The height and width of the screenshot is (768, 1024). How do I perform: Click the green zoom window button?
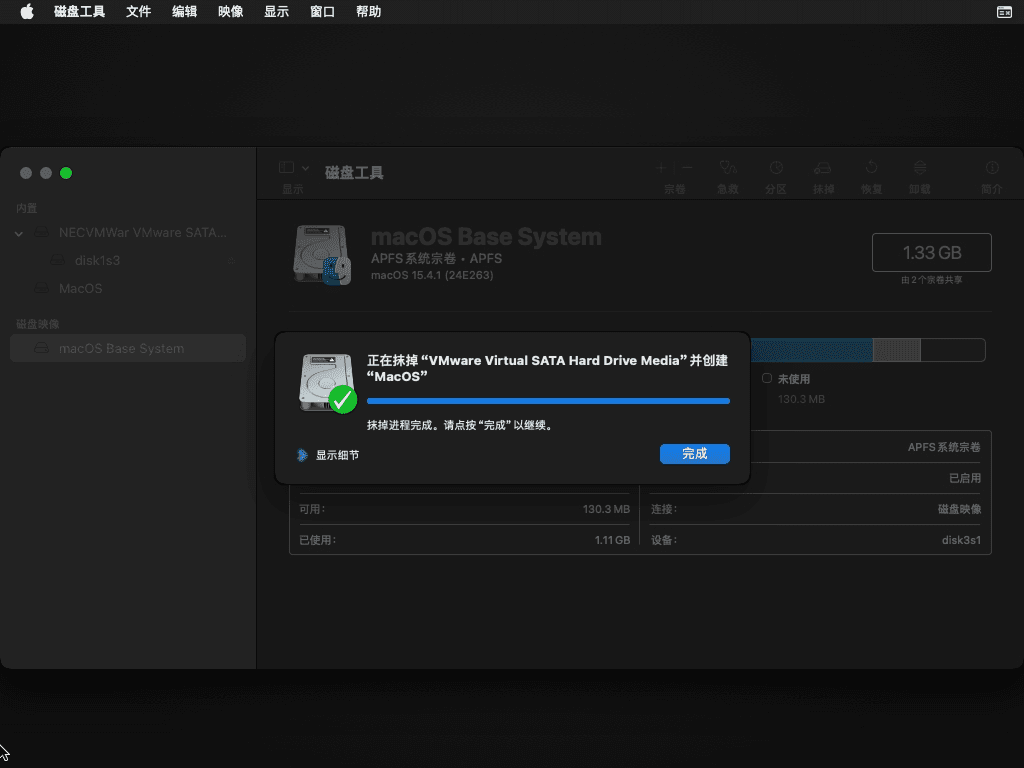coord(66,173)
